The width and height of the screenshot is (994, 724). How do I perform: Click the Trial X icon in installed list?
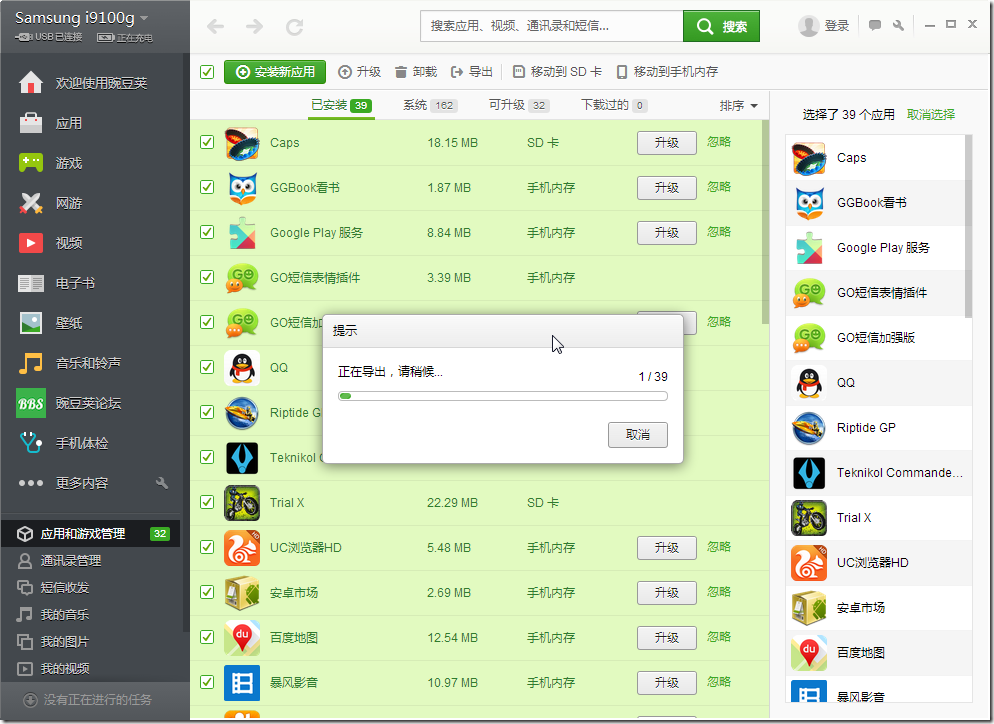242,503
